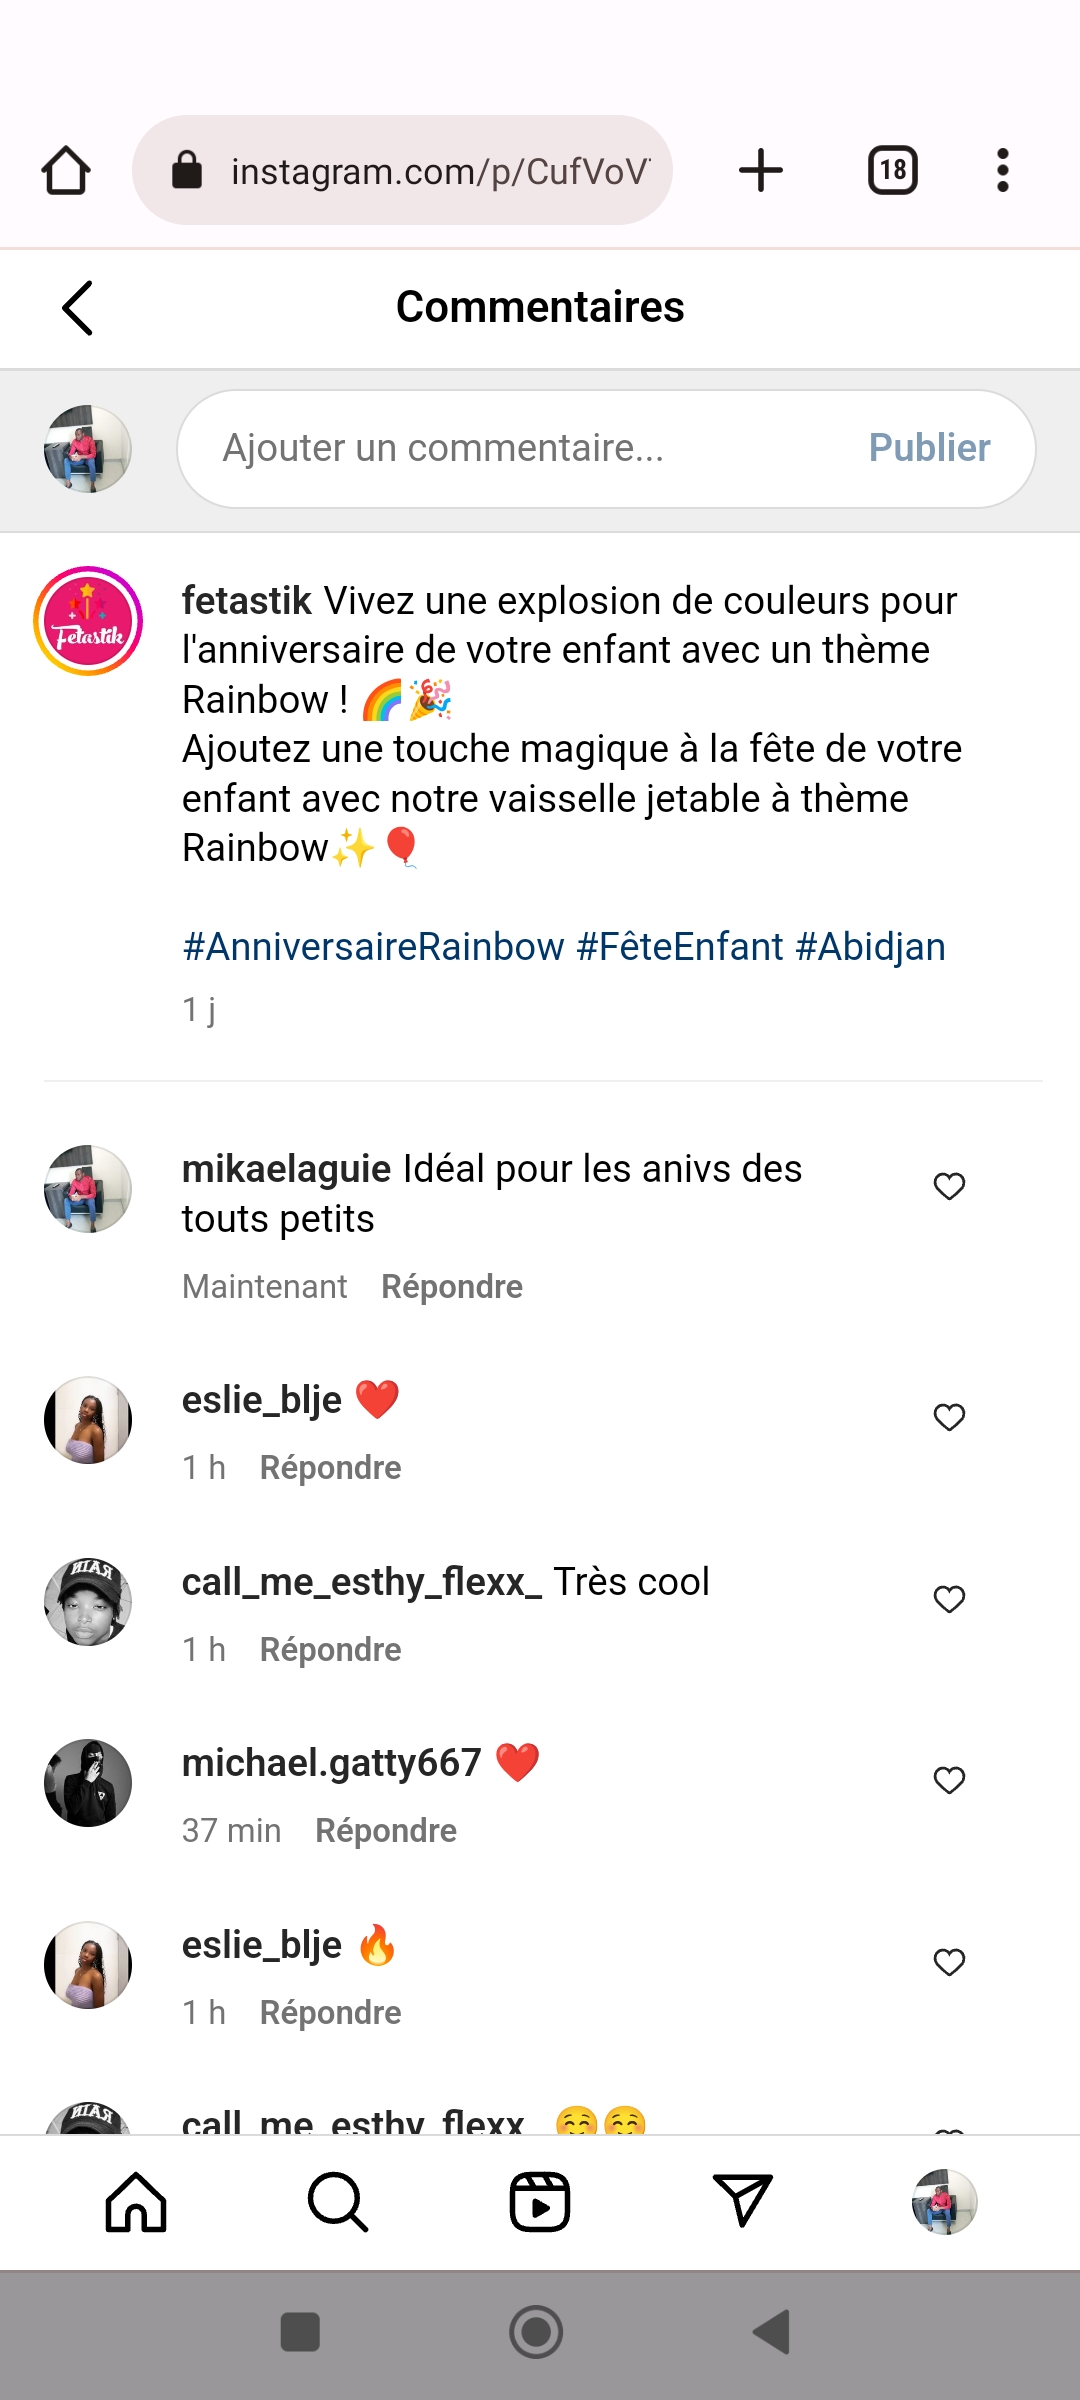Screen dimensions: 1080x2400
Task: Tap the browser home icon
Action: (66, 170)
